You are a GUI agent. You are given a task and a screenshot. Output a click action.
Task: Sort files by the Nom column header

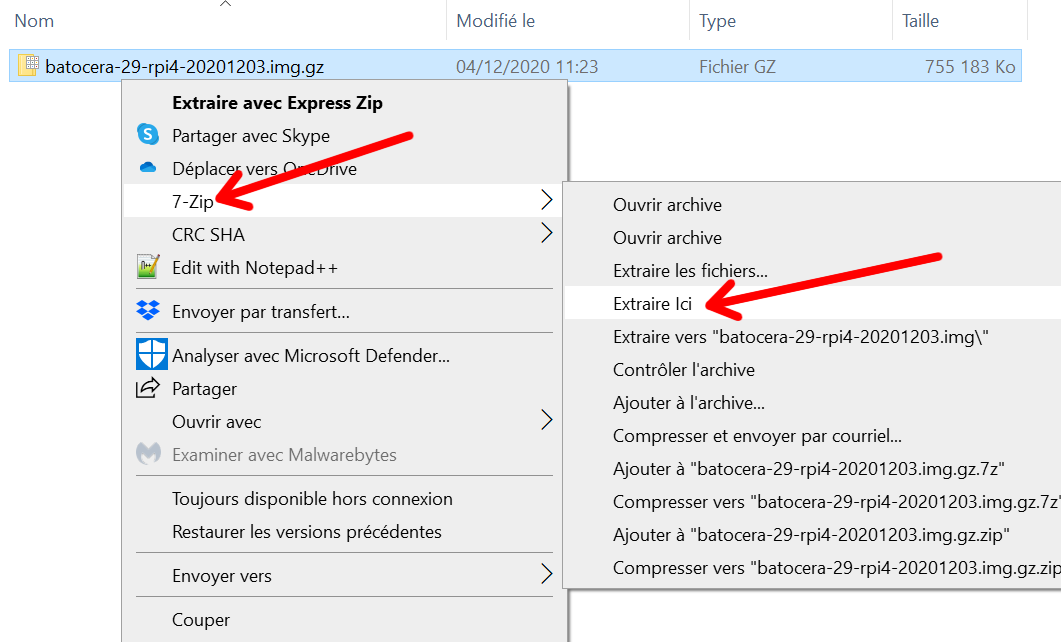(35, 21)
